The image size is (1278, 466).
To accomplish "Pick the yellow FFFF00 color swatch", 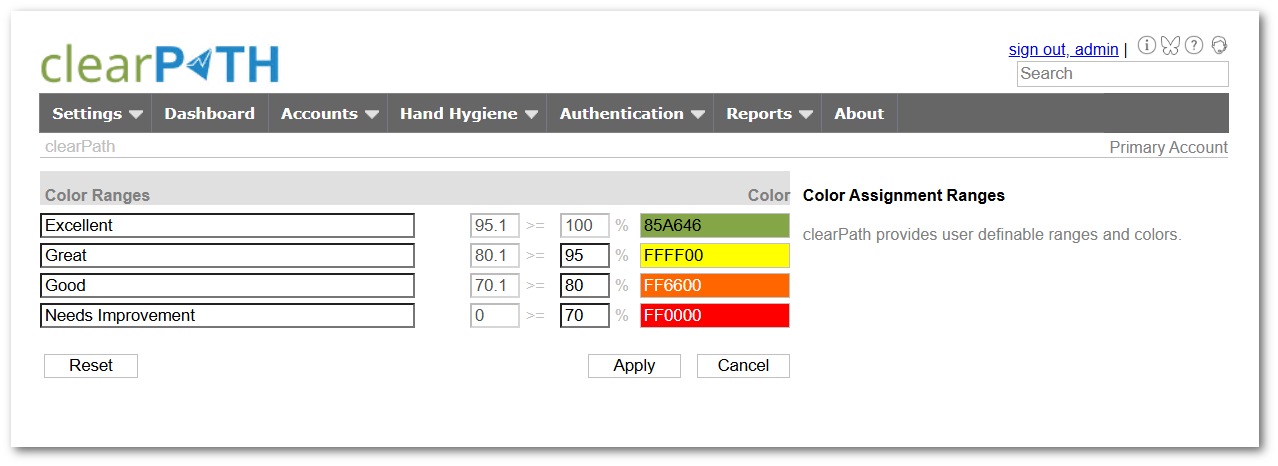I will (x=715, y=255).
